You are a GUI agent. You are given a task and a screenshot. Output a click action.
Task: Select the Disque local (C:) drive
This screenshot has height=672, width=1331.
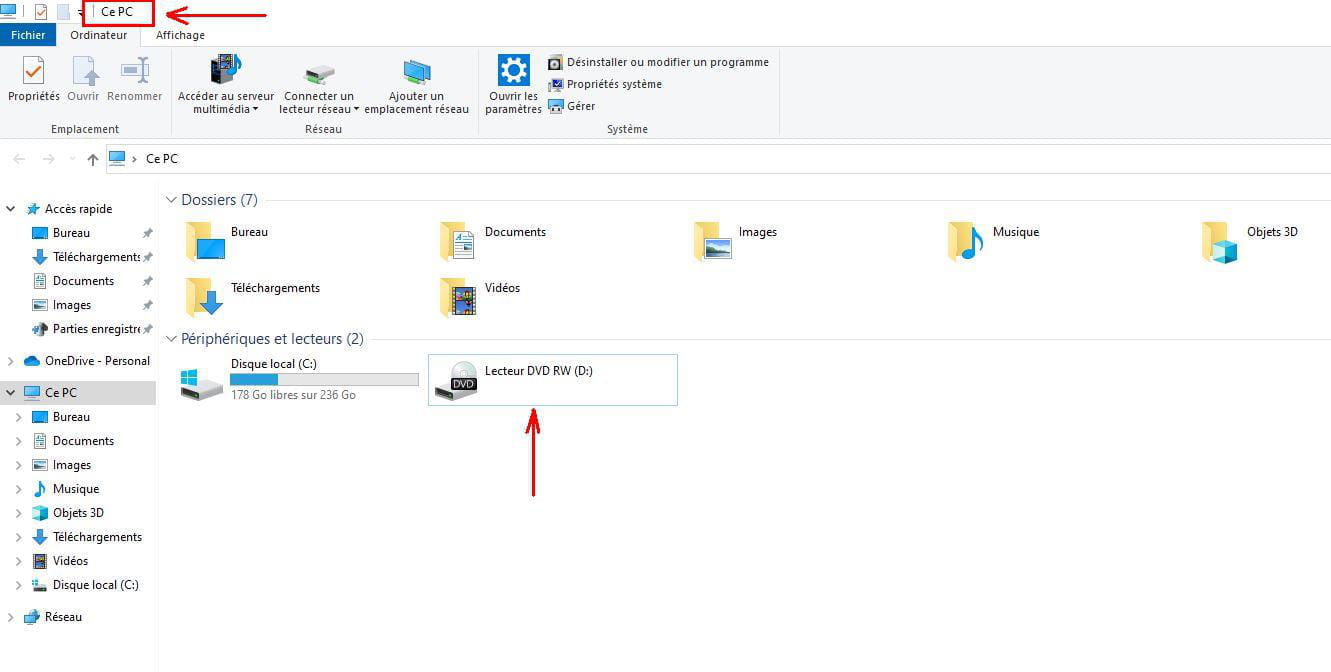[203, 381]
